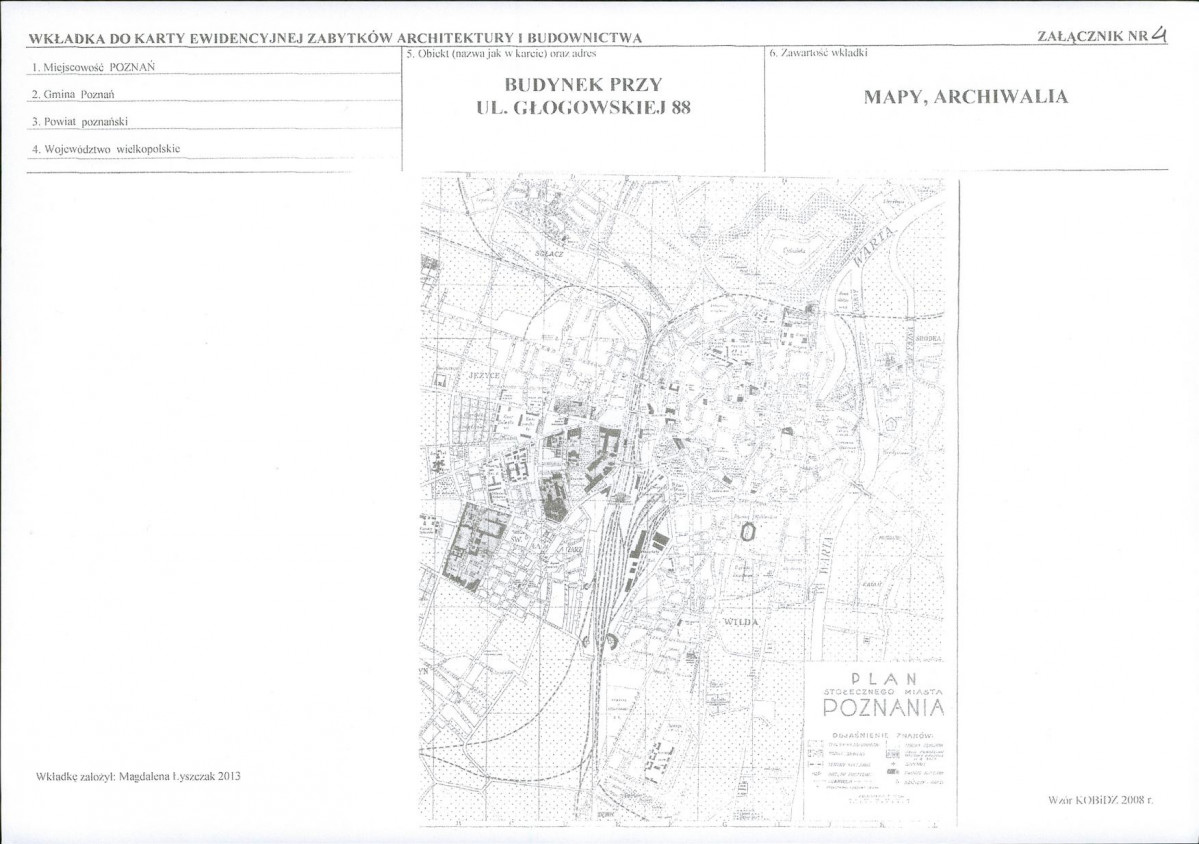The image size is (1199, 844).
Task: Click the "SOŁACZ" district label on the map
Action: click(x=550, y=253)
